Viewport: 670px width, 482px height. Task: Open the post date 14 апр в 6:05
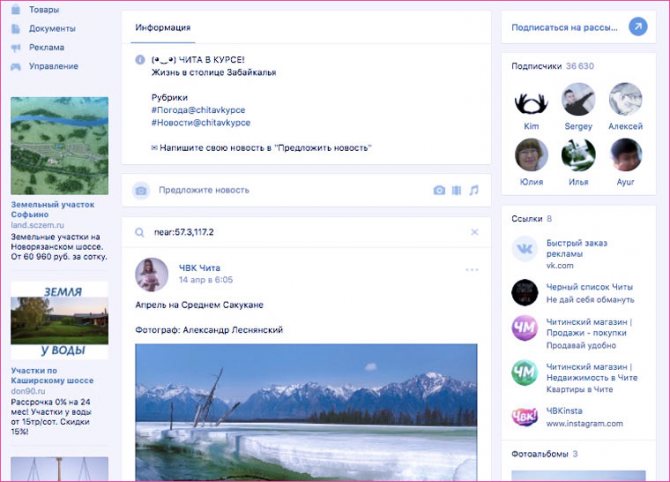pos(206,280)
